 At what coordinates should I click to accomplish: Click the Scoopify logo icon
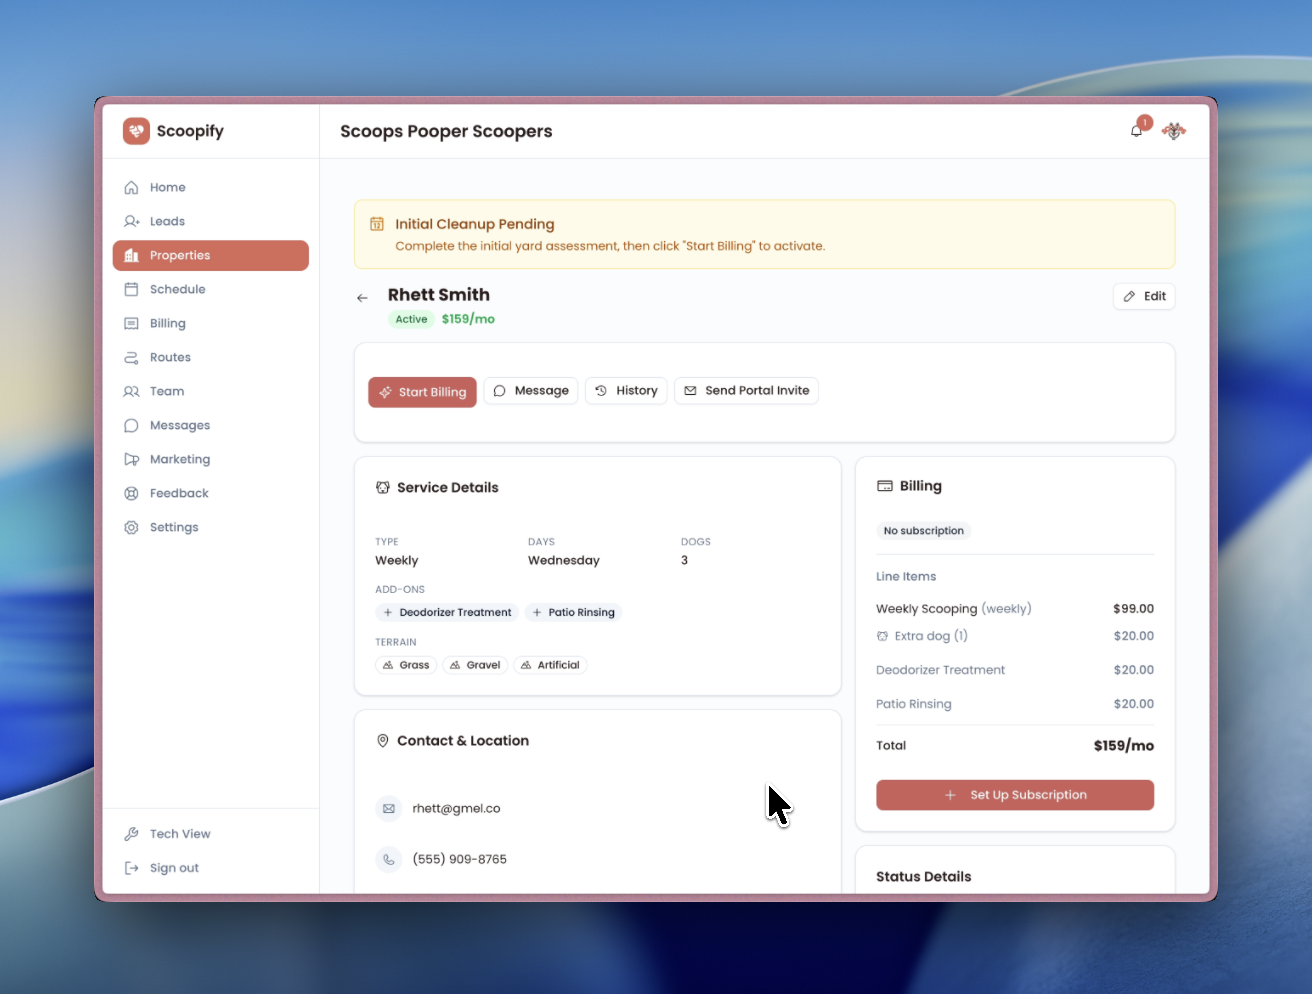point(136,131)
